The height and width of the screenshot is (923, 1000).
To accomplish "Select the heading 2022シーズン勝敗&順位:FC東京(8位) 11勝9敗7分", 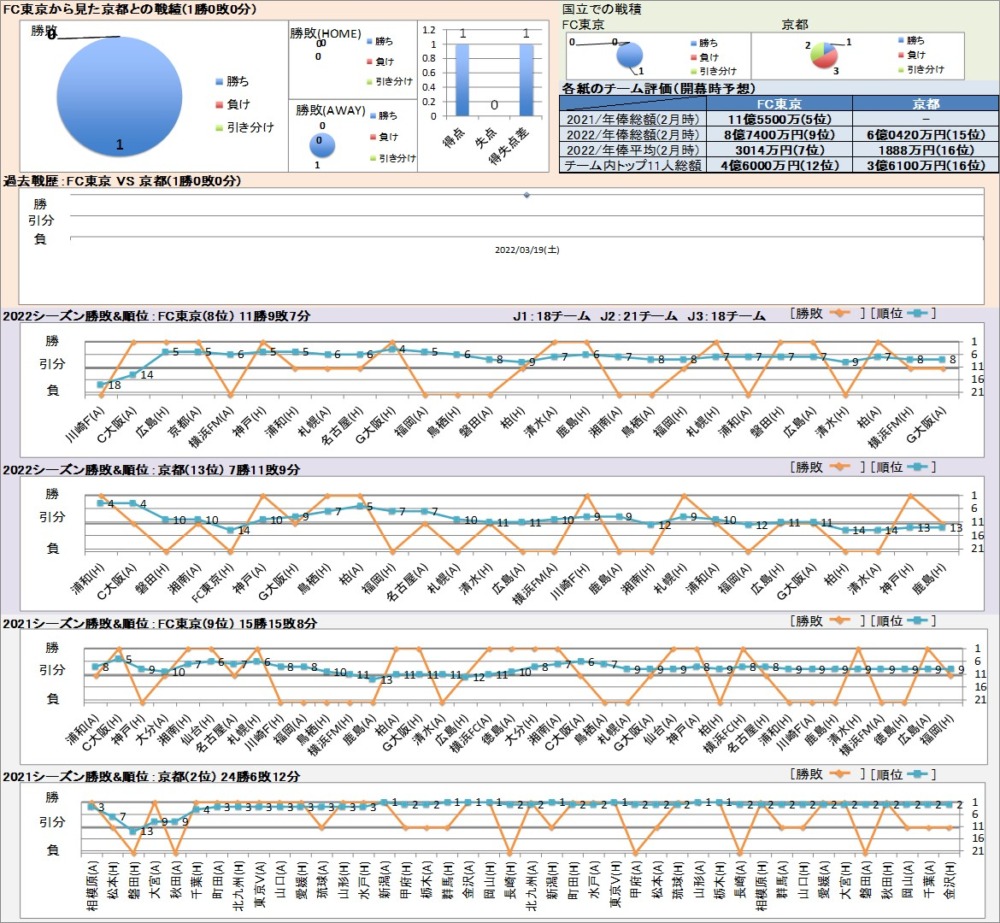I will [x=157, y=316].
